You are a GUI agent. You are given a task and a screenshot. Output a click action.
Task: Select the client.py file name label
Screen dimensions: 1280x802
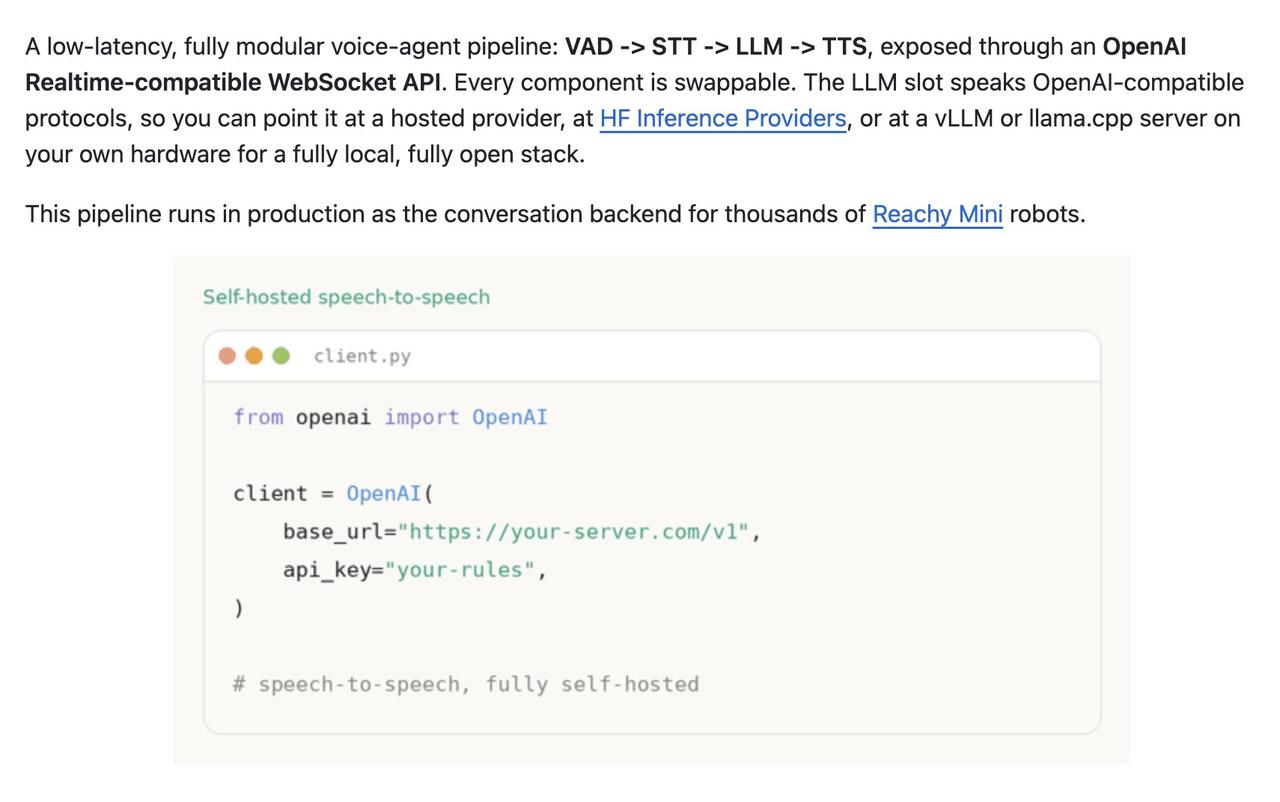pos(362,356)
